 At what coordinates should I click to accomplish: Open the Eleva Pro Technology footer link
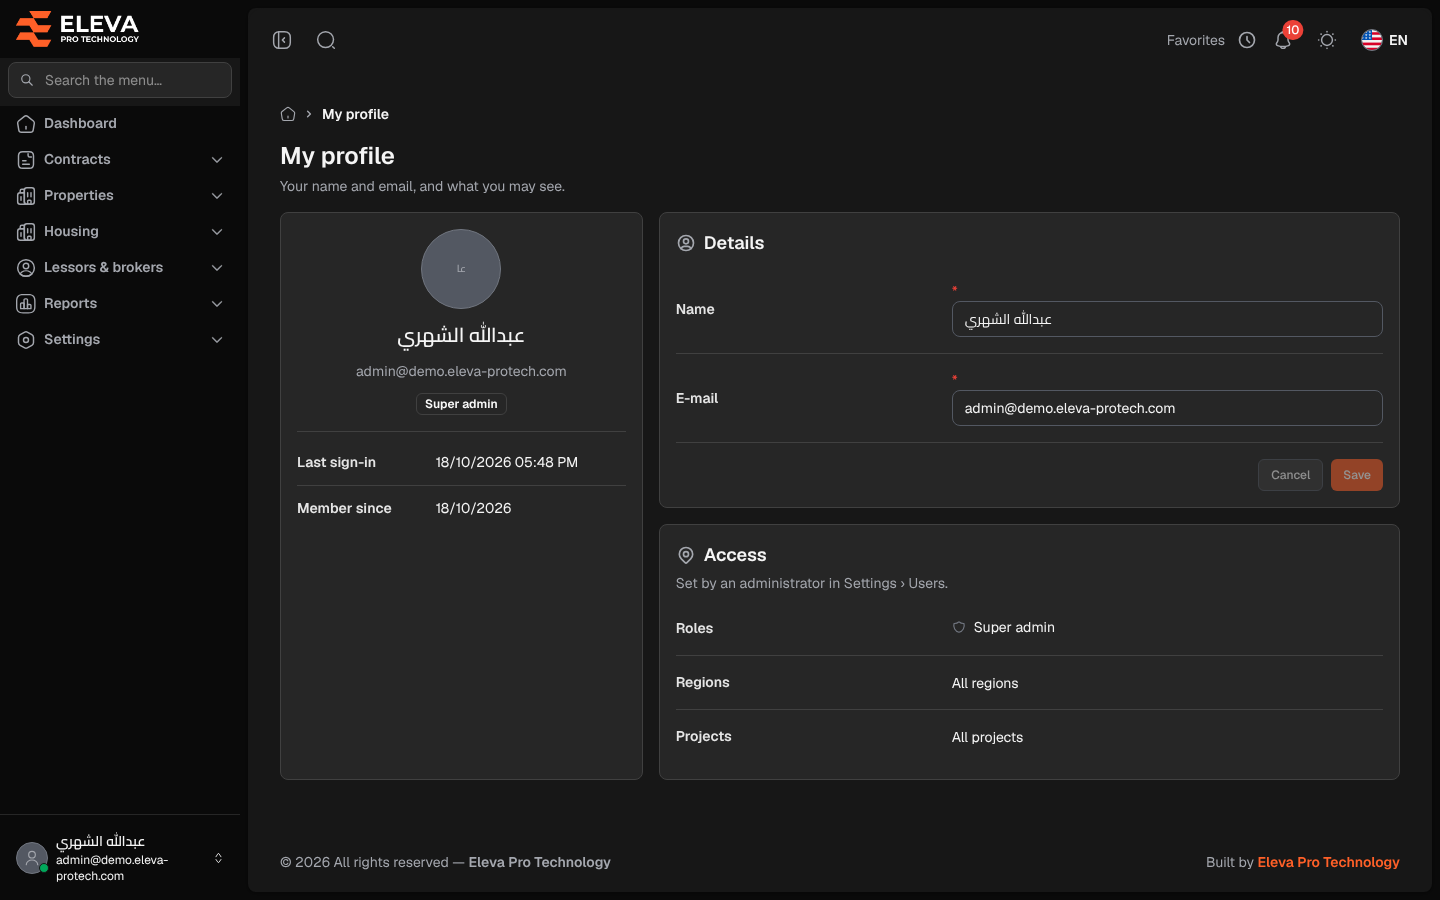coord(1328,862)
